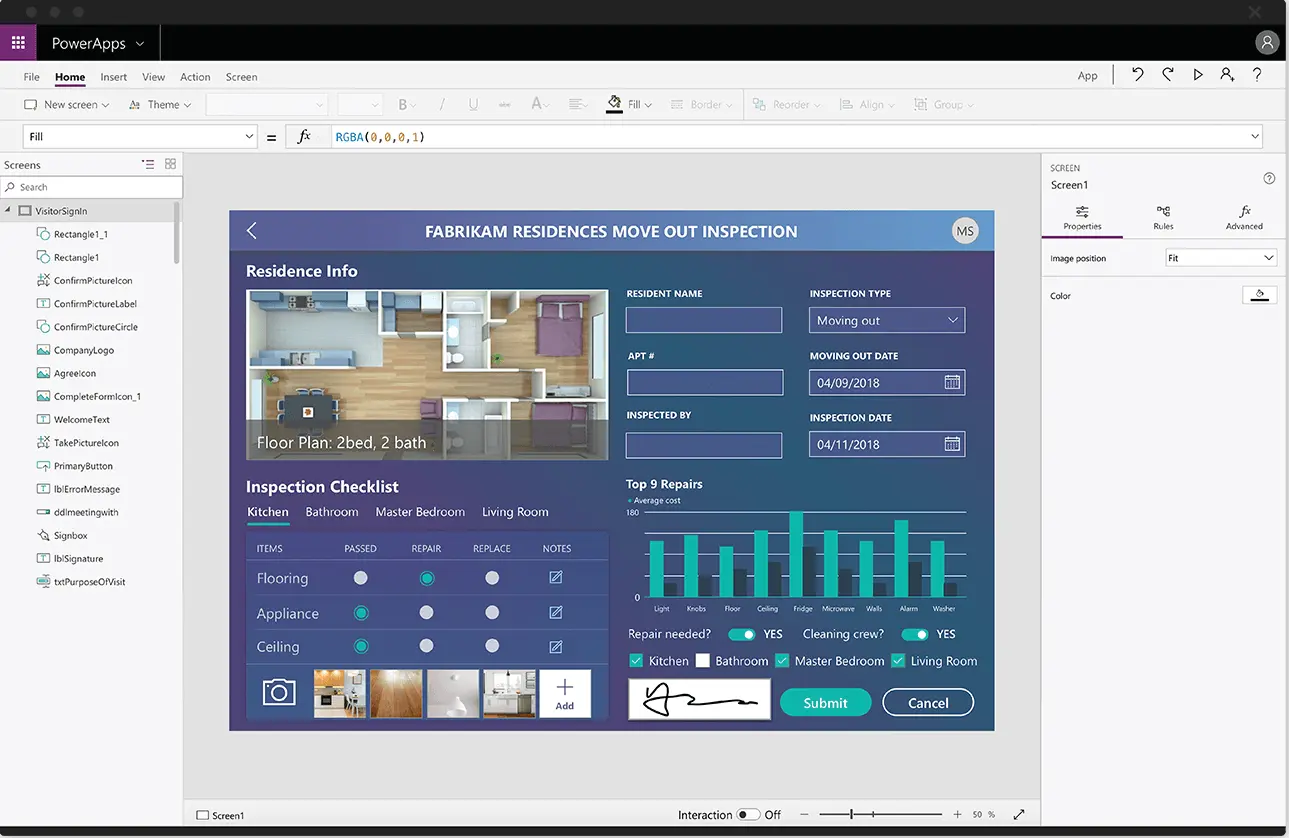The height and width of the screenshot is (838, 1289).
Task: Click the formula fx button
Action: 305,137
